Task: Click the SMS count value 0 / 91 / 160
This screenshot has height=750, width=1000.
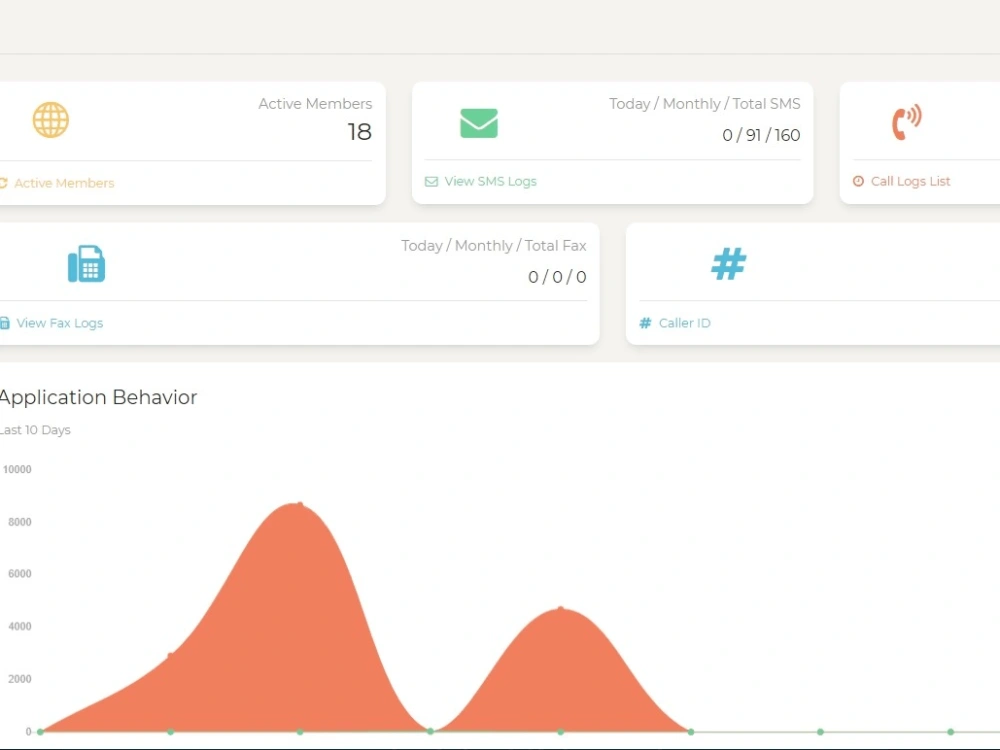Action: [761, 135]
